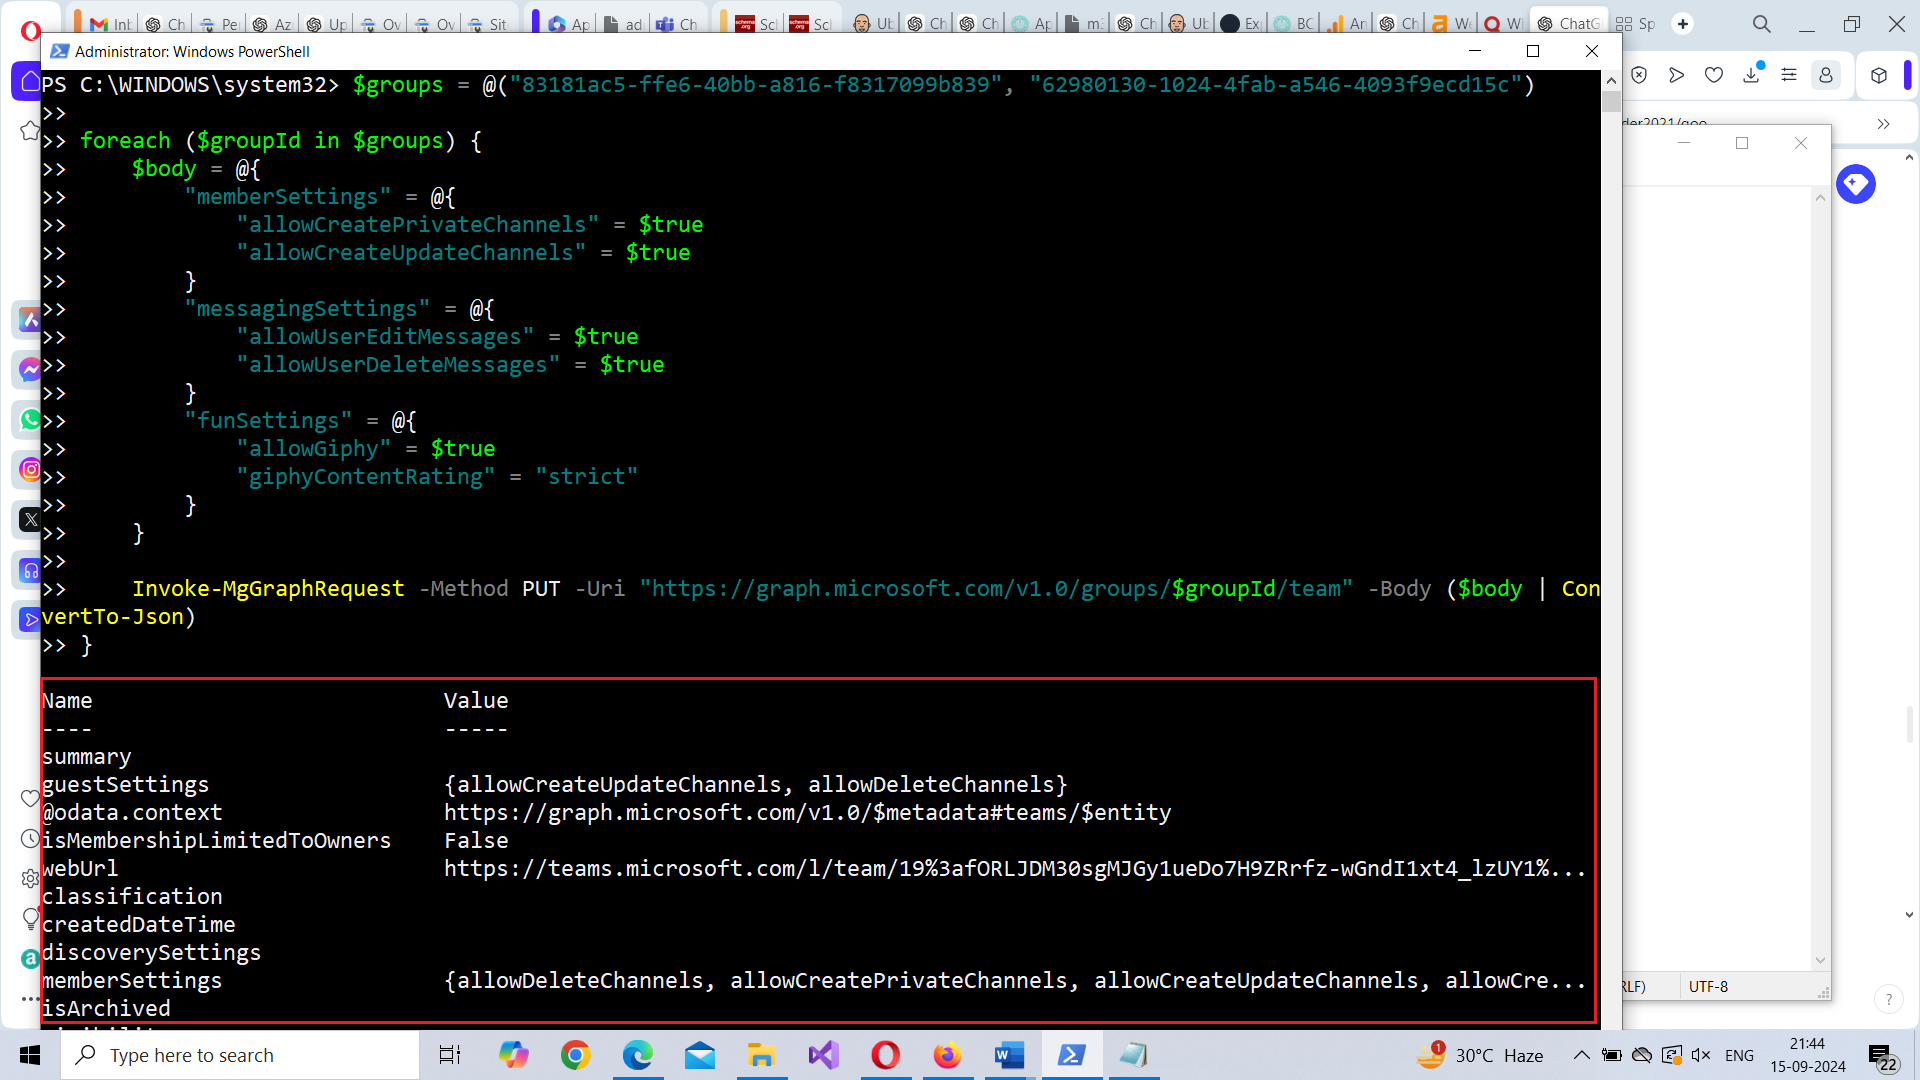The width and height of the screenshot is (1920, 1080).
Task: Click PowerShell scrollbar up arrow
Action: (1610, 81)
